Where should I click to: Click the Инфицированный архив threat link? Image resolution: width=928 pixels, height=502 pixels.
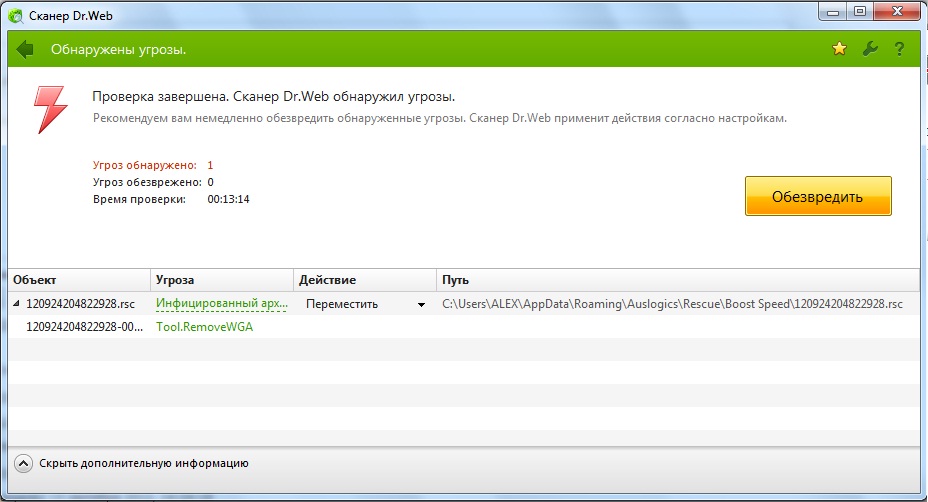tap(220, 304)
